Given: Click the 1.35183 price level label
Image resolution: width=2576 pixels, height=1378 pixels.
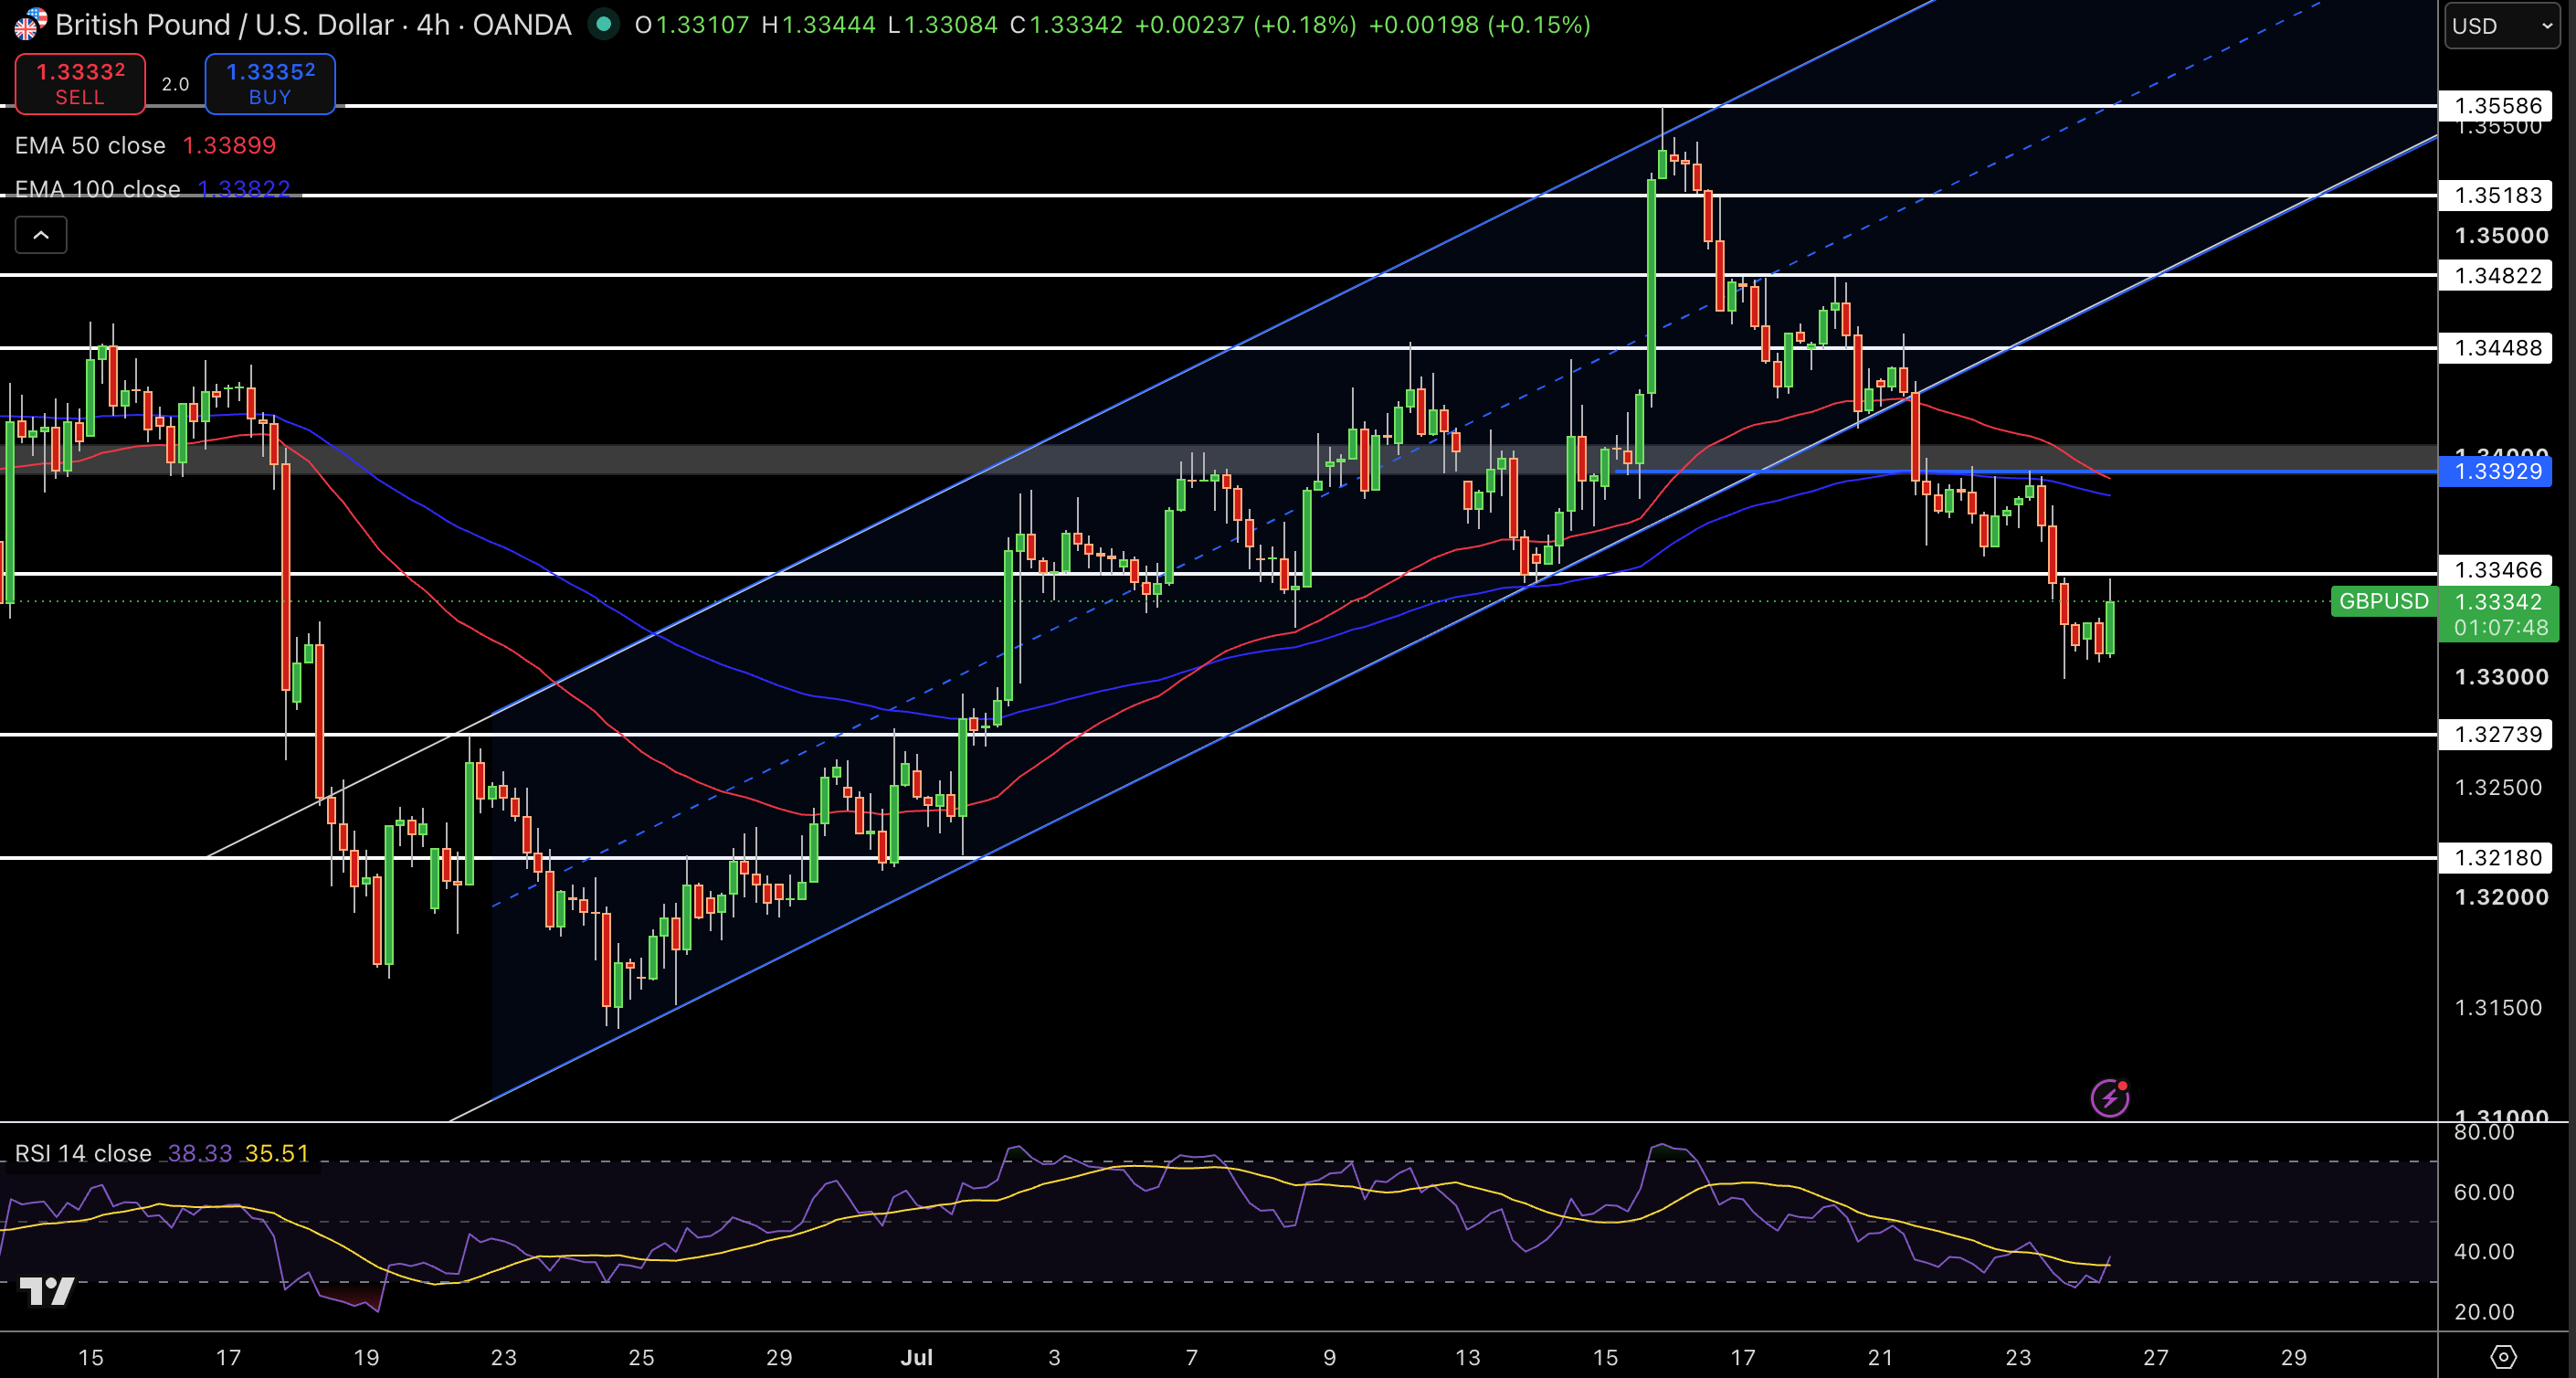Looking at the screenshot, I should click(x=2497, y=195).
